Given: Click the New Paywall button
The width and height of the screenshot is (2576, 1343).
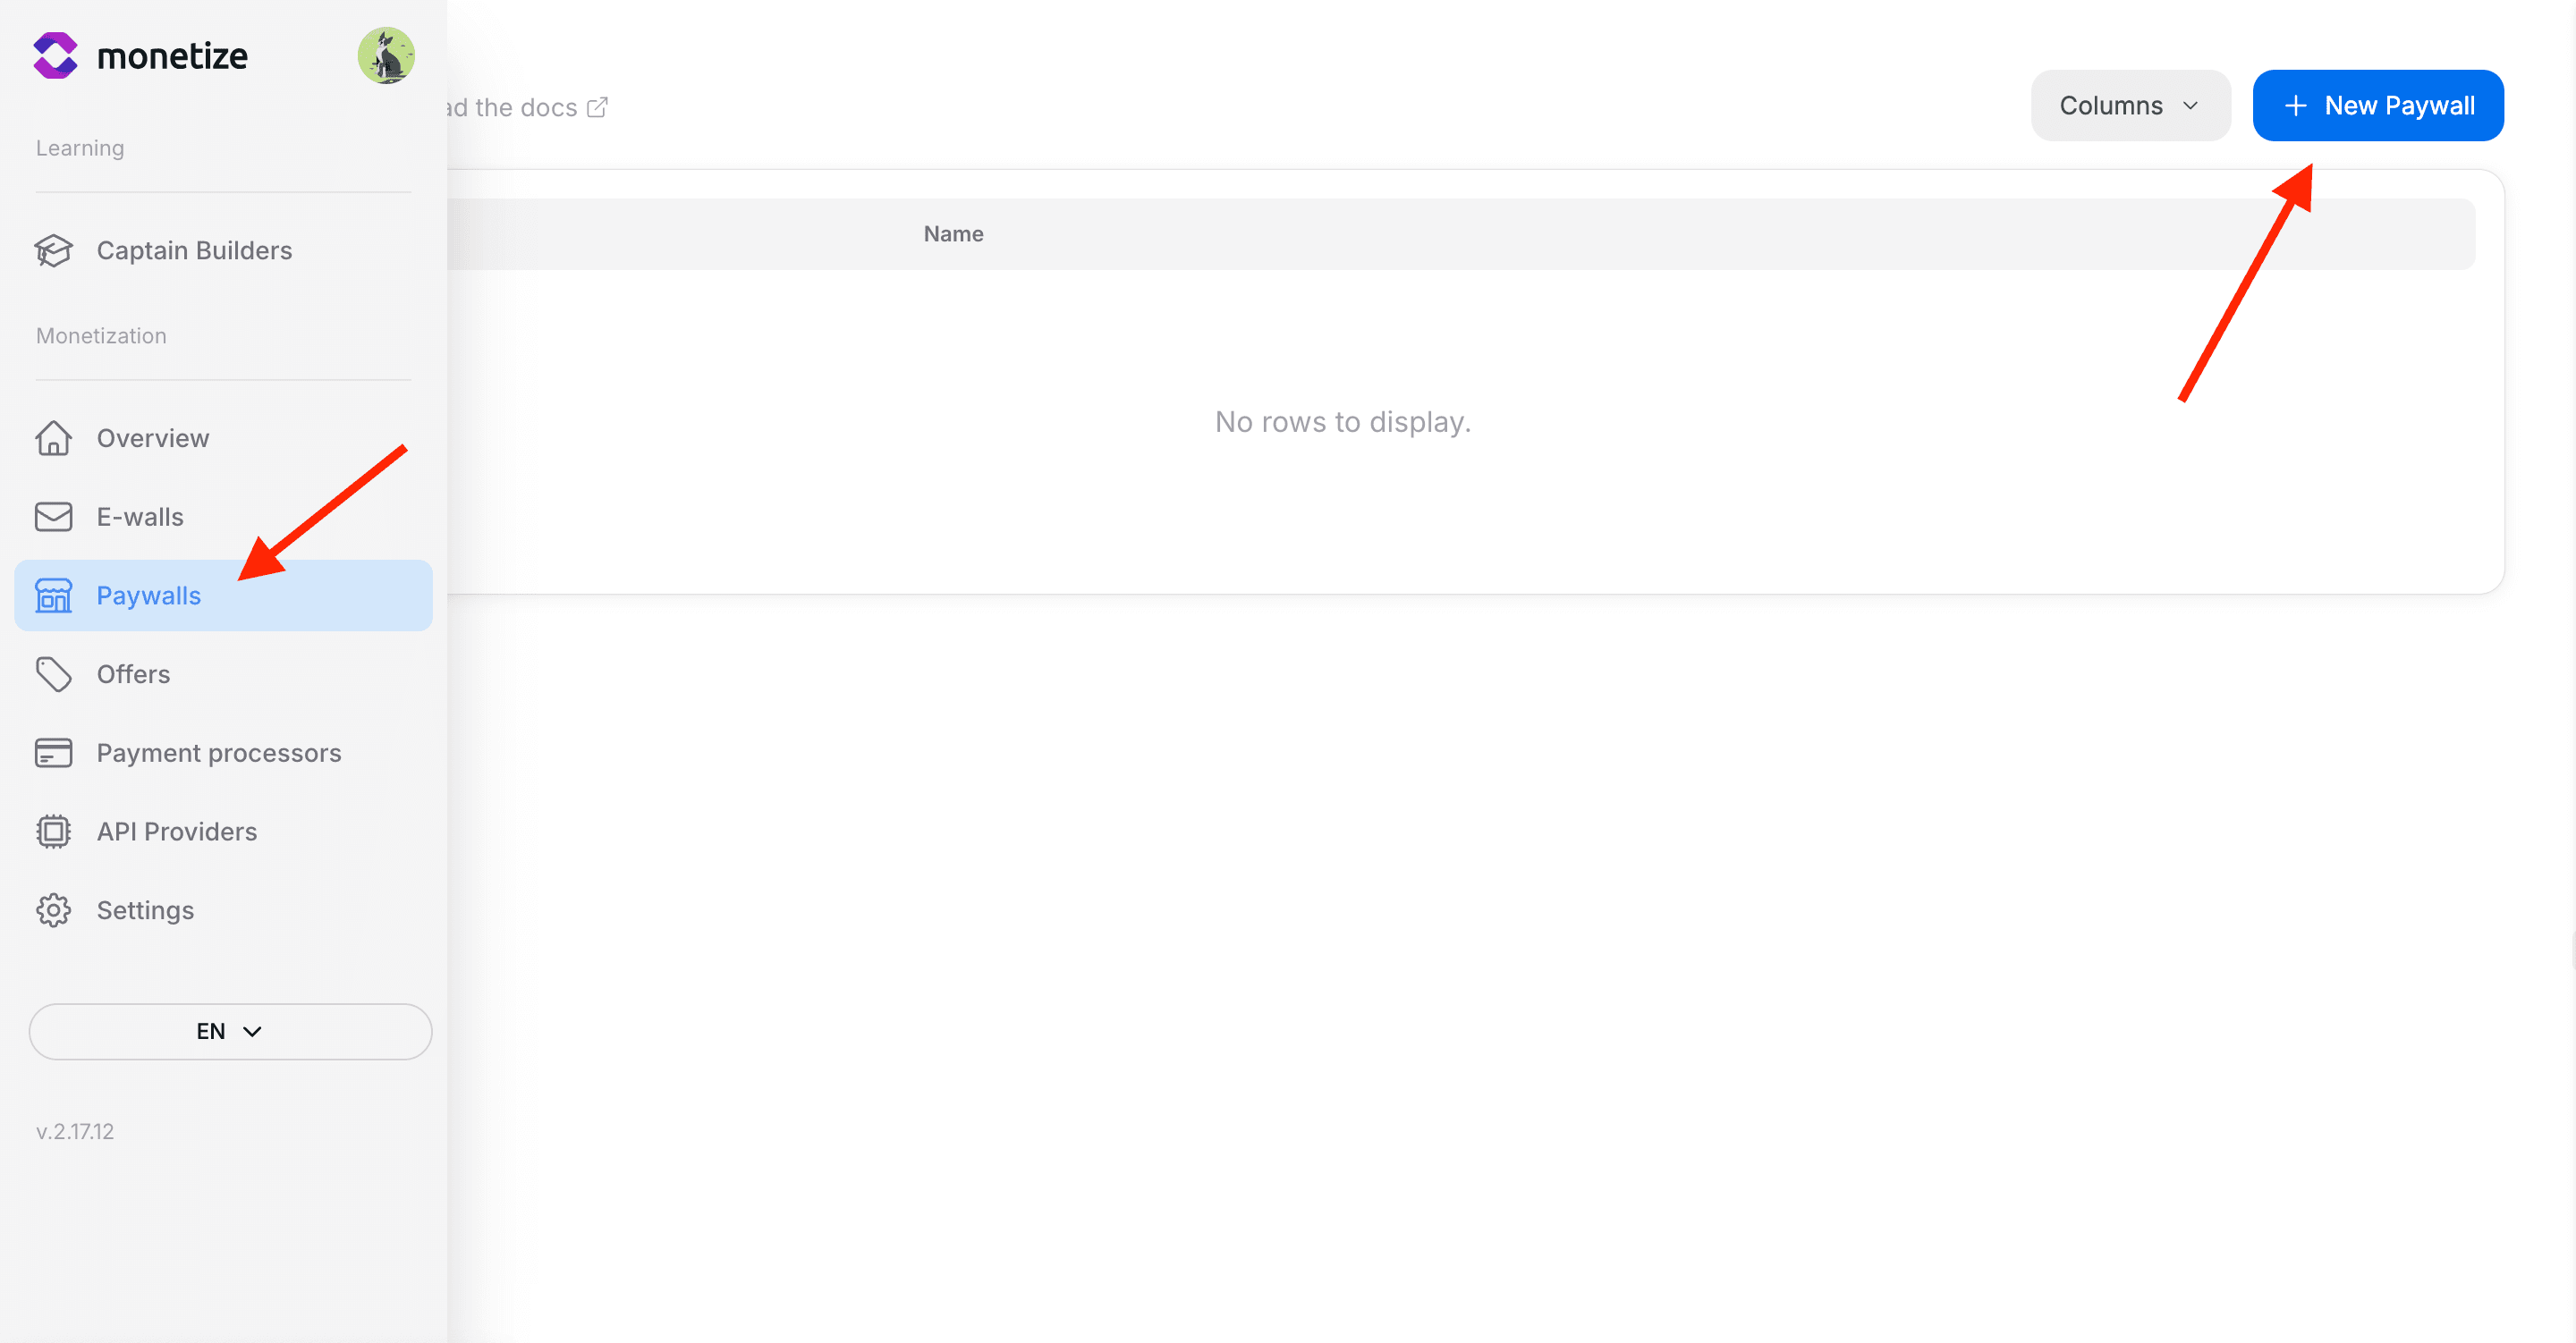Looking at the screenshot, I should 2378,105.
